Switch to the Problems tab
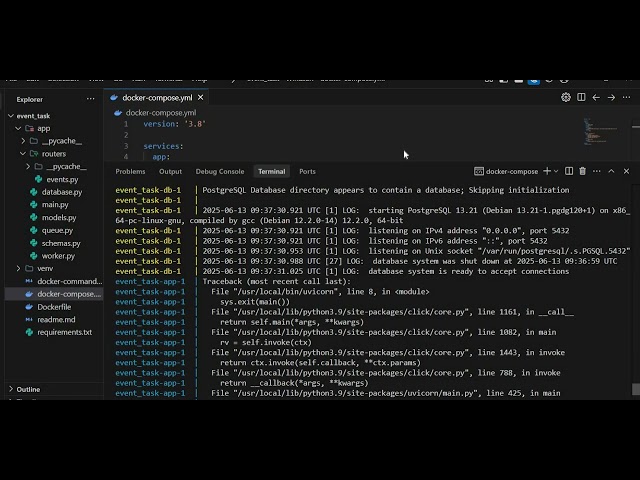The width and height of the screenshot is (640, 480). point(130,171)
